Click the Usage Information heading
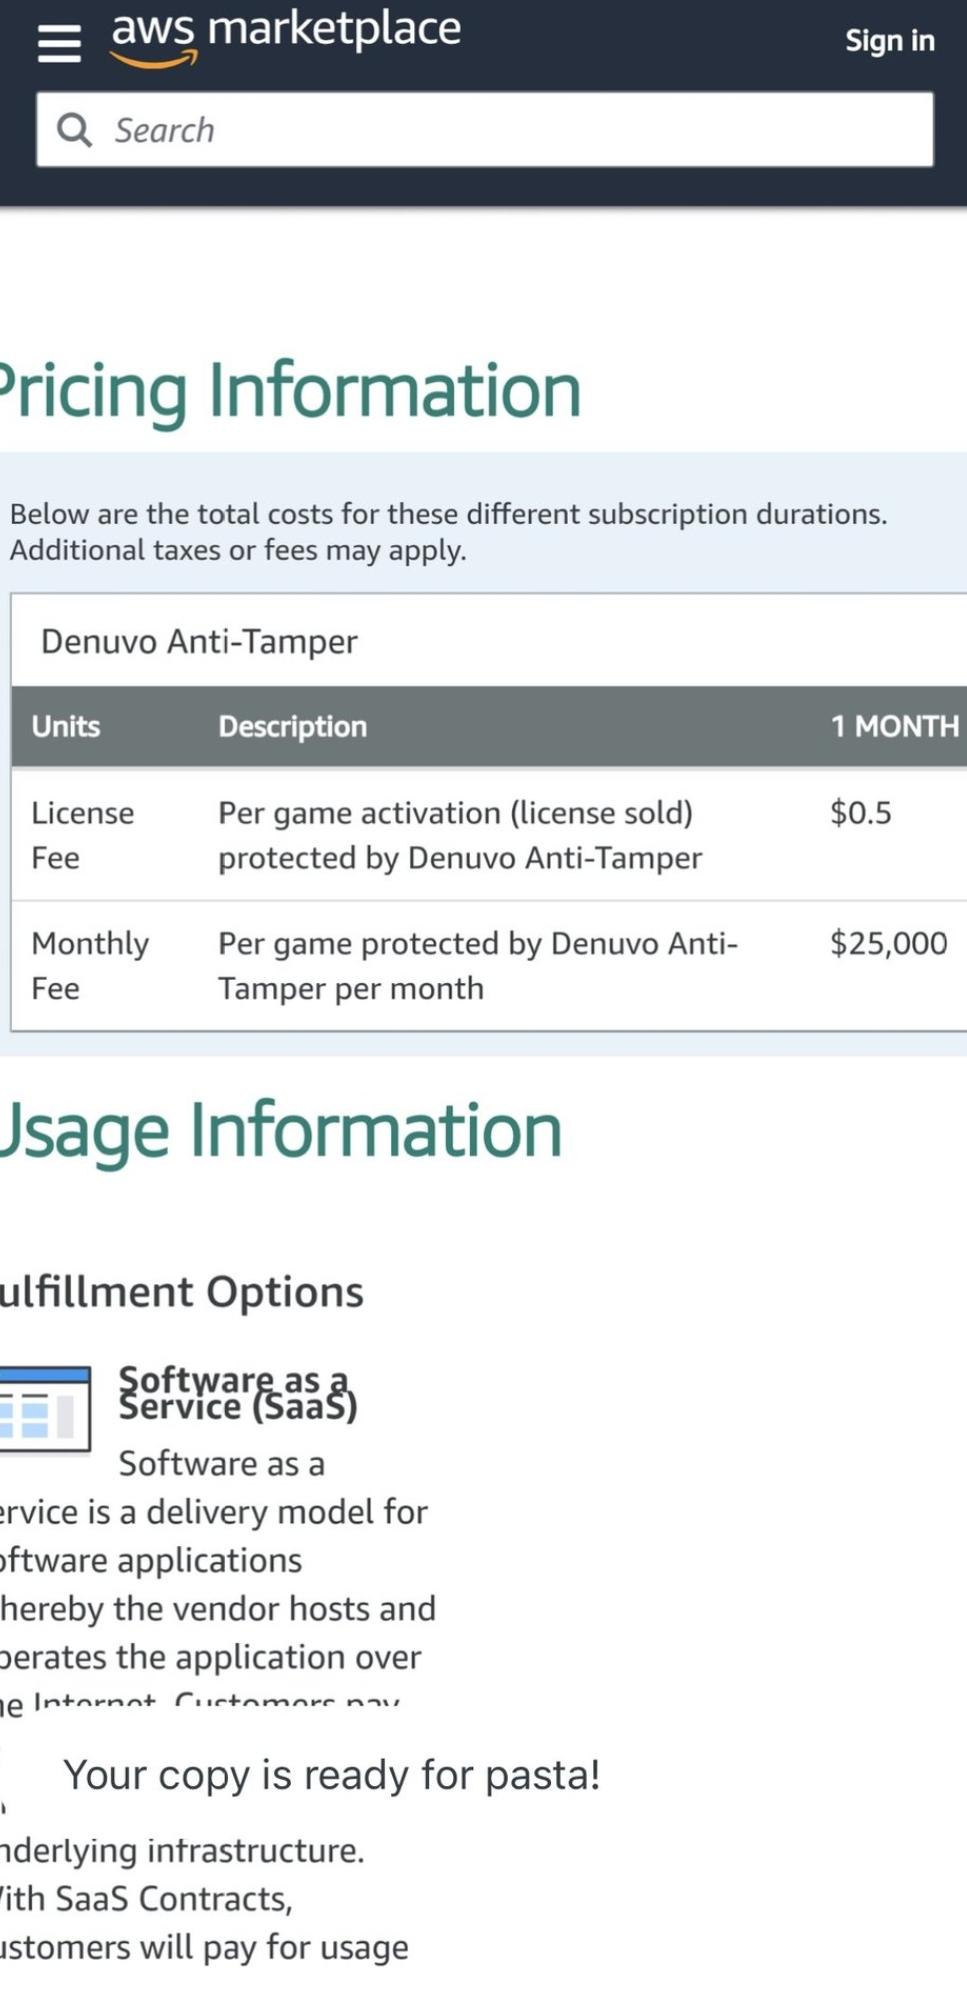The height and width of the screenshot is (2006, 967). (281, 1130)
